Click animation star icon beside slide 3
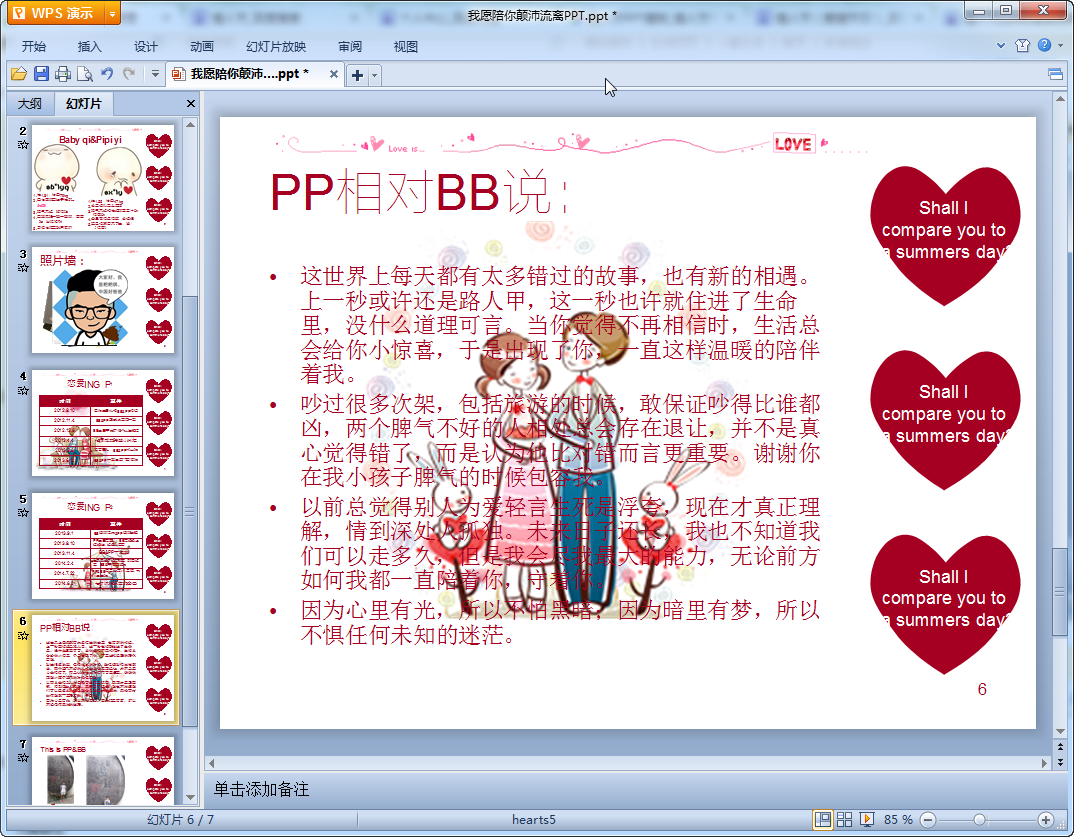Viewport: 1074px width, 837px height. point(23,267)
